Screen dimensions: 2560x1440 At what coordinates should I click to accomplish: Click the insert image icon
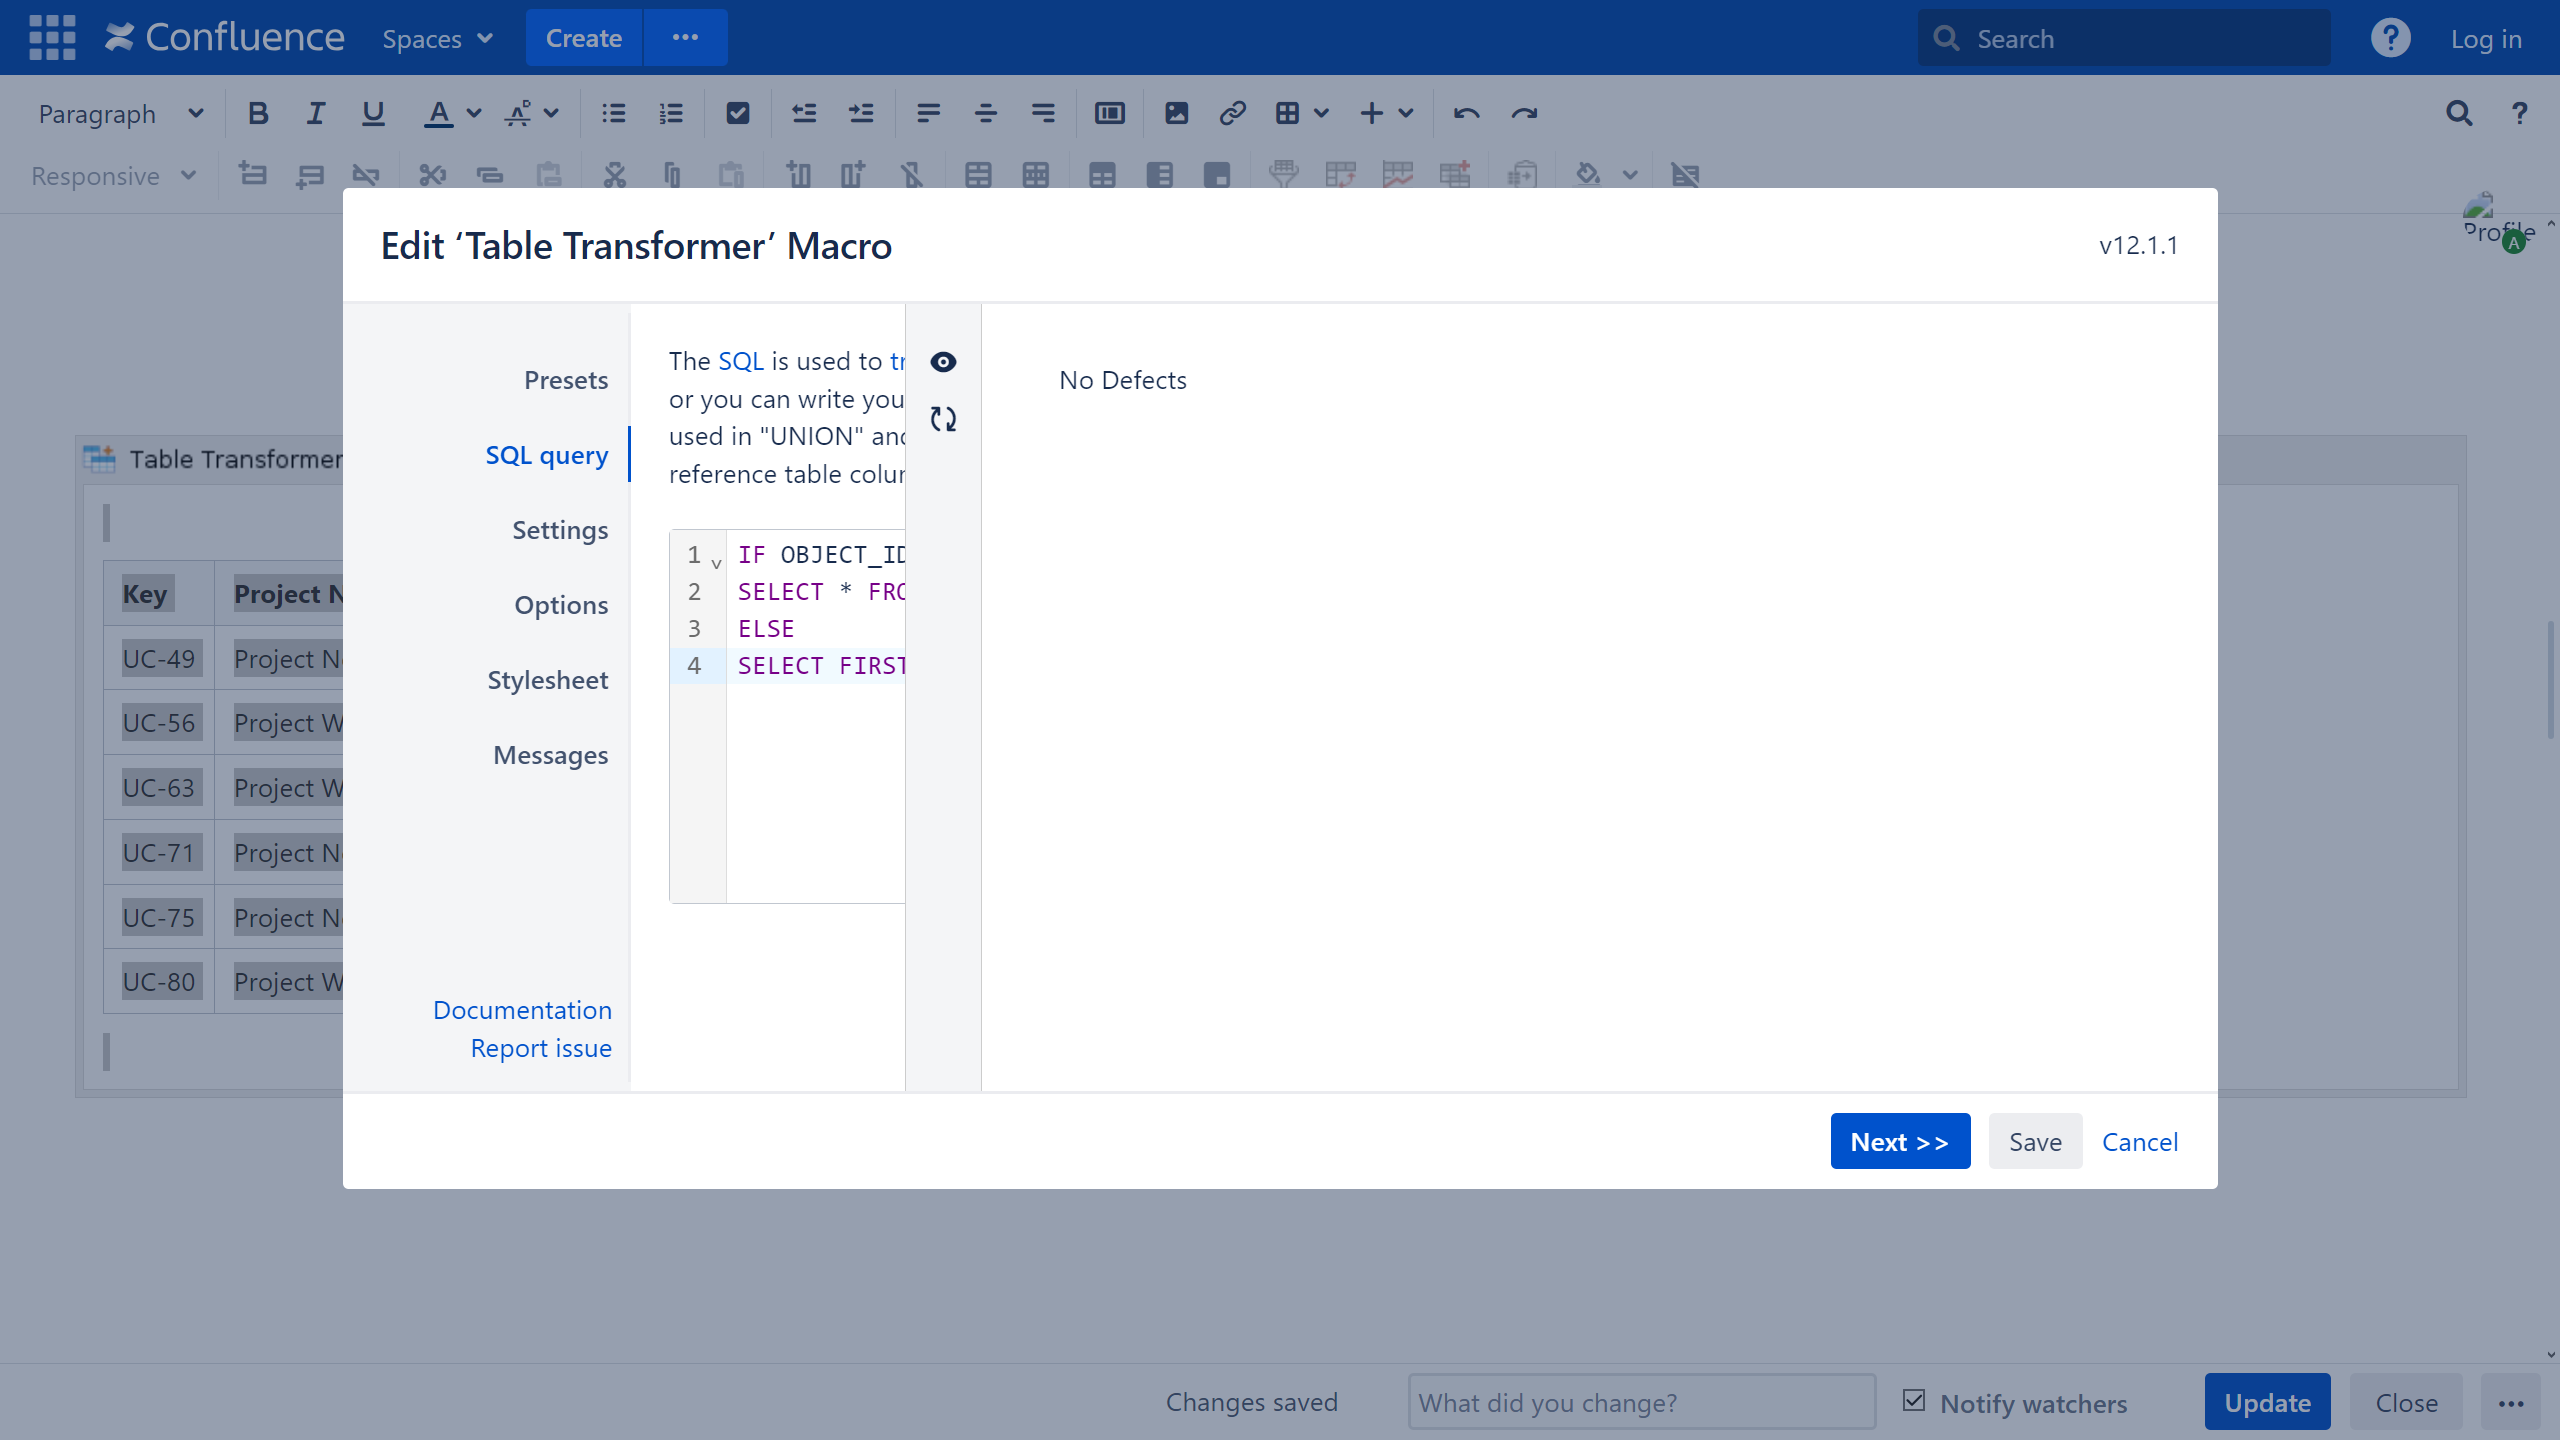coord(1176,113)
